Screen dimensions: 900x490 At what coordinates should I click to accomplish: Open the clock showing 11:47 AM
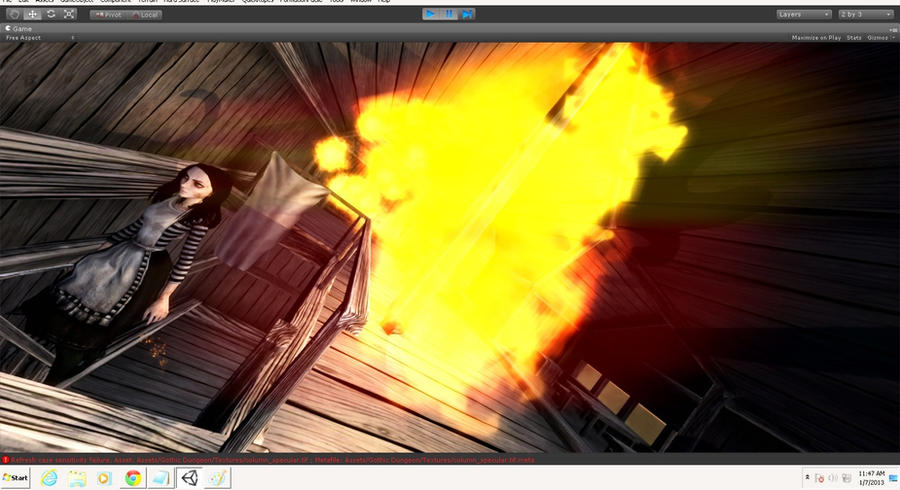[871, 478]
